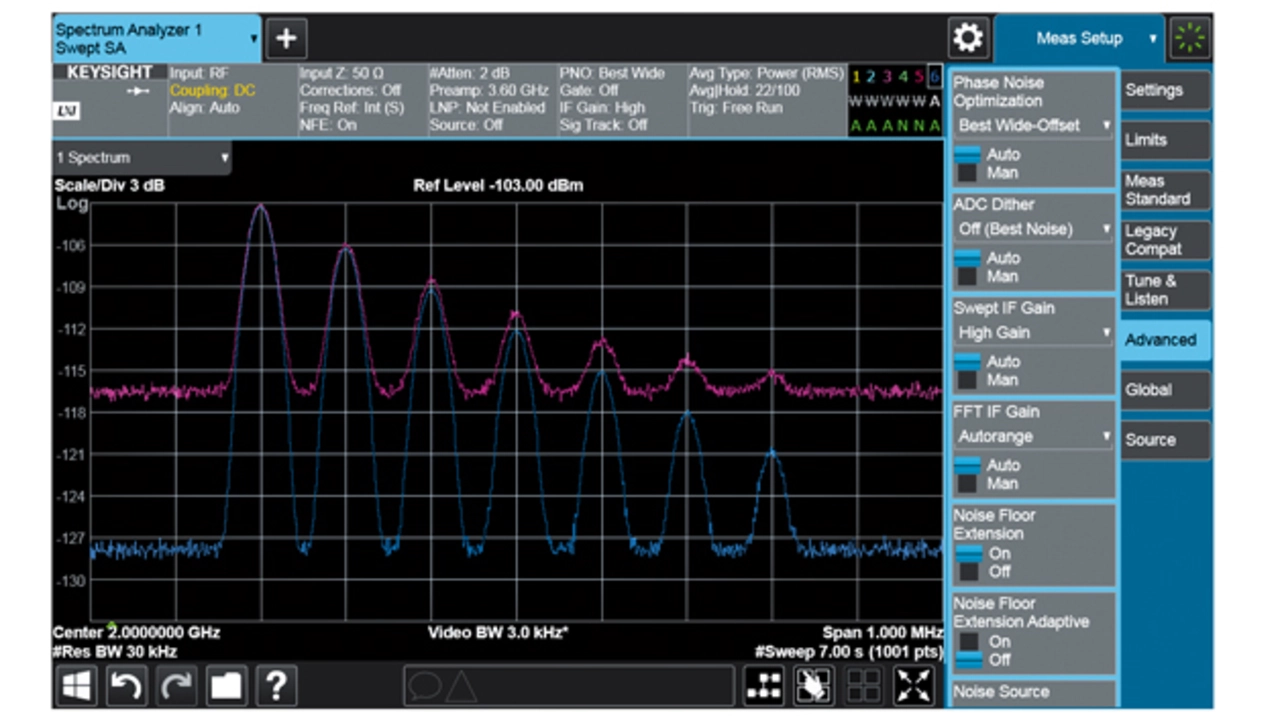Click the full screen arrows icon
1280x719 pixels.
click(x=914, y=685)
